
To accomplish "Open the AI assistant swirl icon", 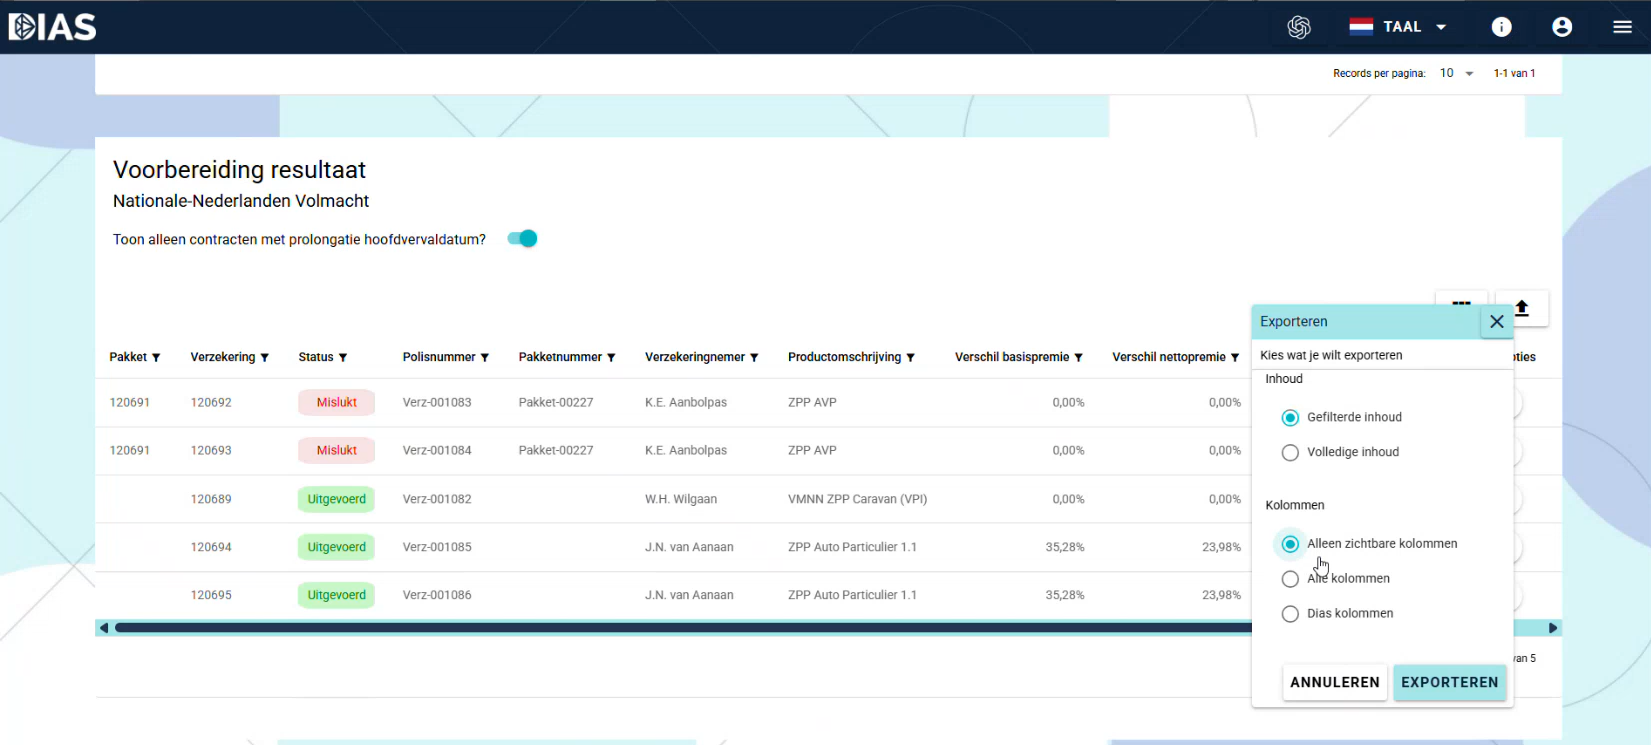I will tap(1299, 27).
